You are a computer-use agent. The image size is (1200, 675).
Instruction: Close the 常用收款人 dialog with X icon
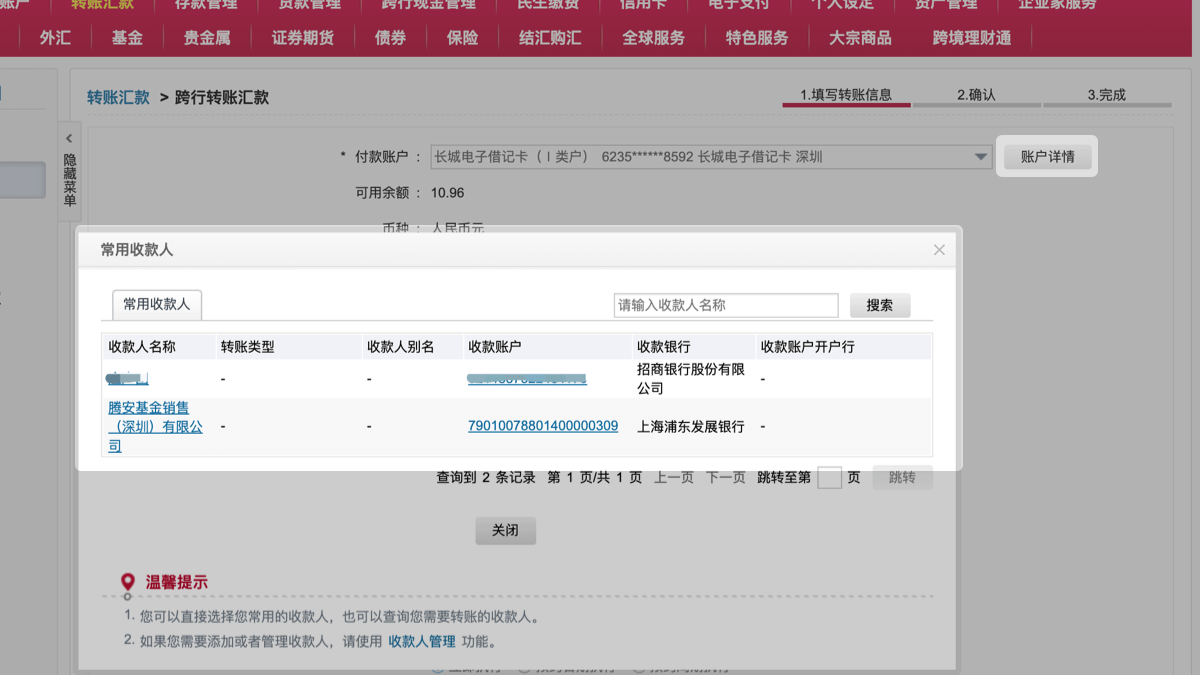point(939,250)
